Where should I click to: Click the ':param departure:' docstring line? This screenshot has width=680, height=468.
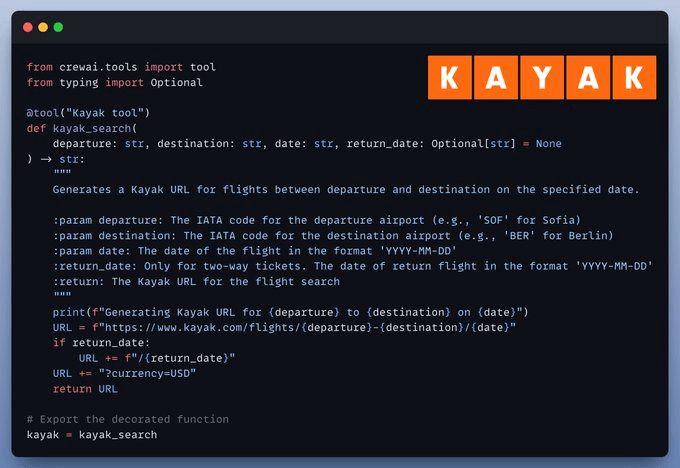pos(317,220)
